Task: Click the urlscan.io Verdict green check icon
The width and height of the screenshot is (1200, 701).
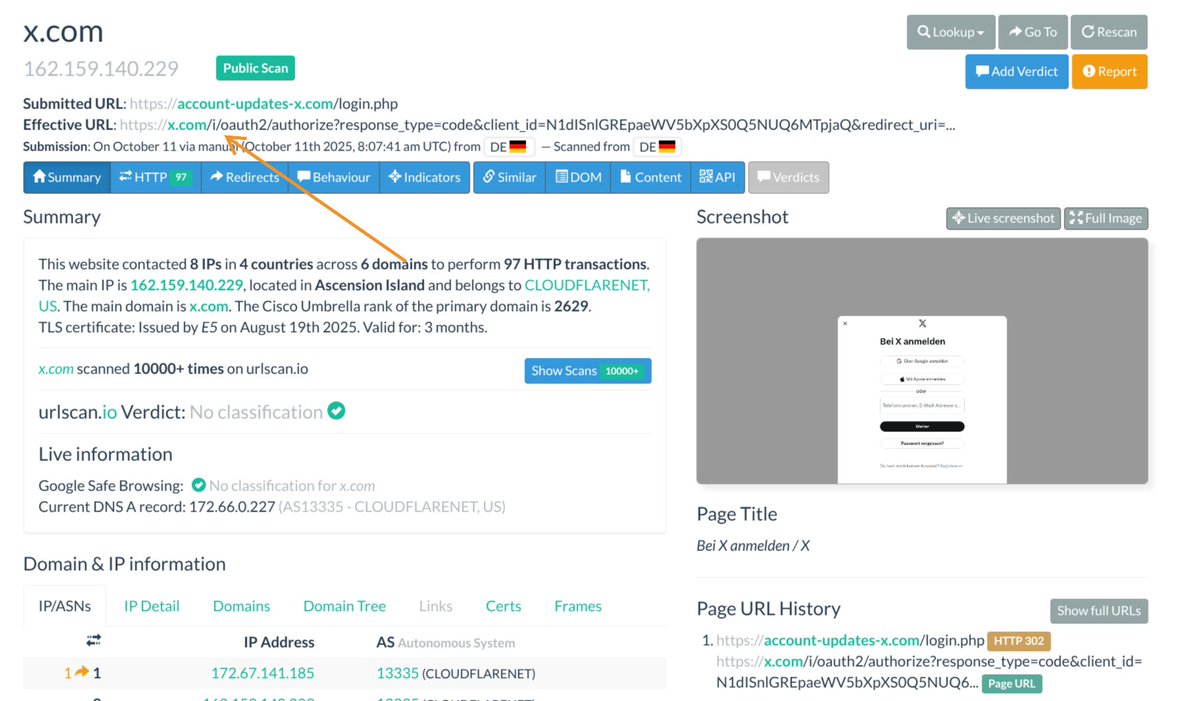Action: pyautogui.click(x=337, y=410)
